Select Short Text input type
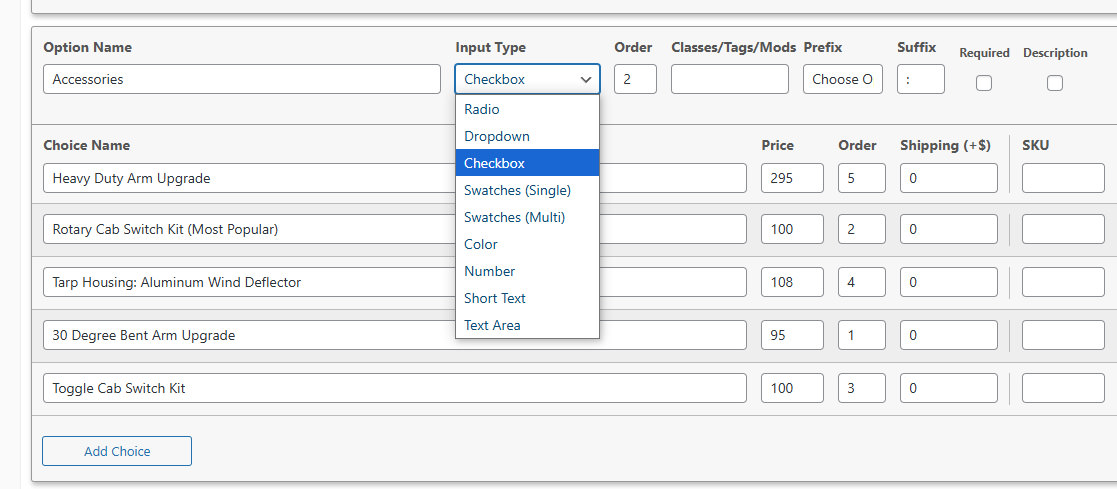This screenshot has width=1117, height=489. point(527,299)
